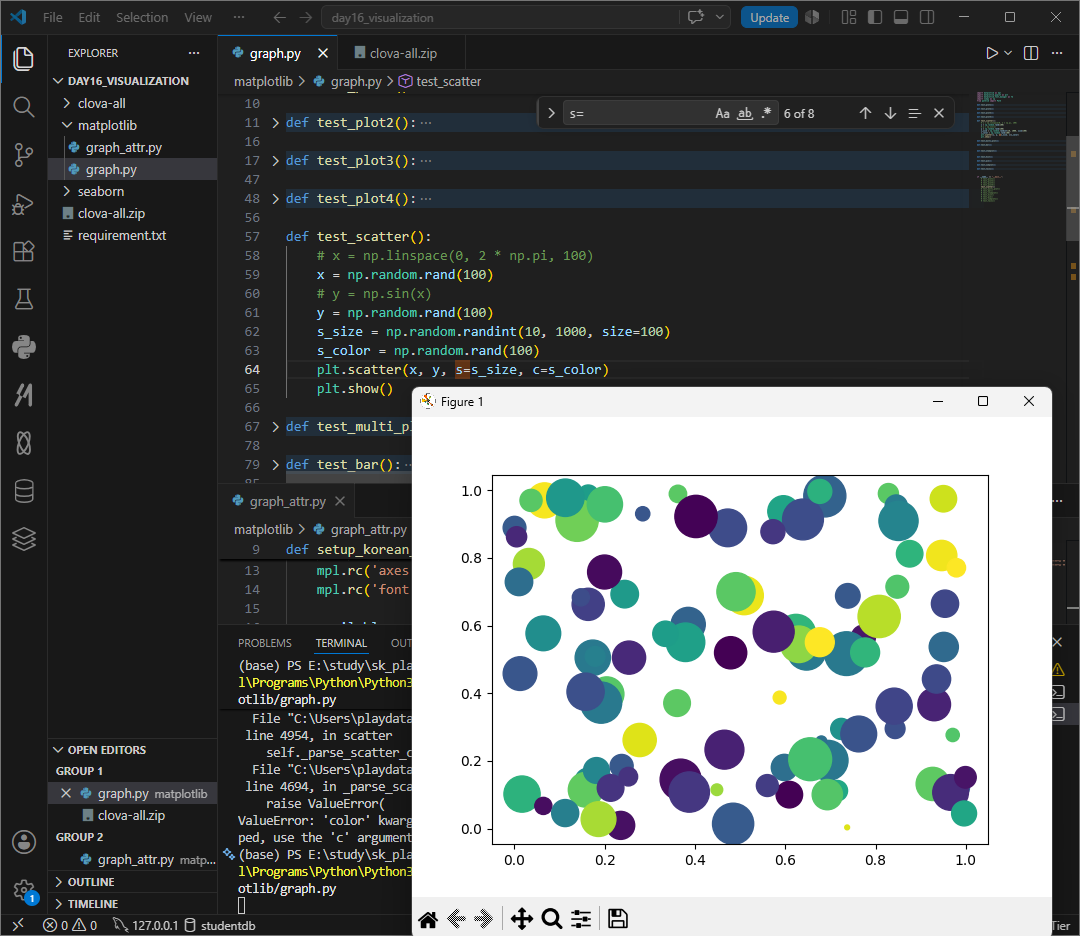Switch to the PROBLEMS panel tab

(x=264, y=643)
